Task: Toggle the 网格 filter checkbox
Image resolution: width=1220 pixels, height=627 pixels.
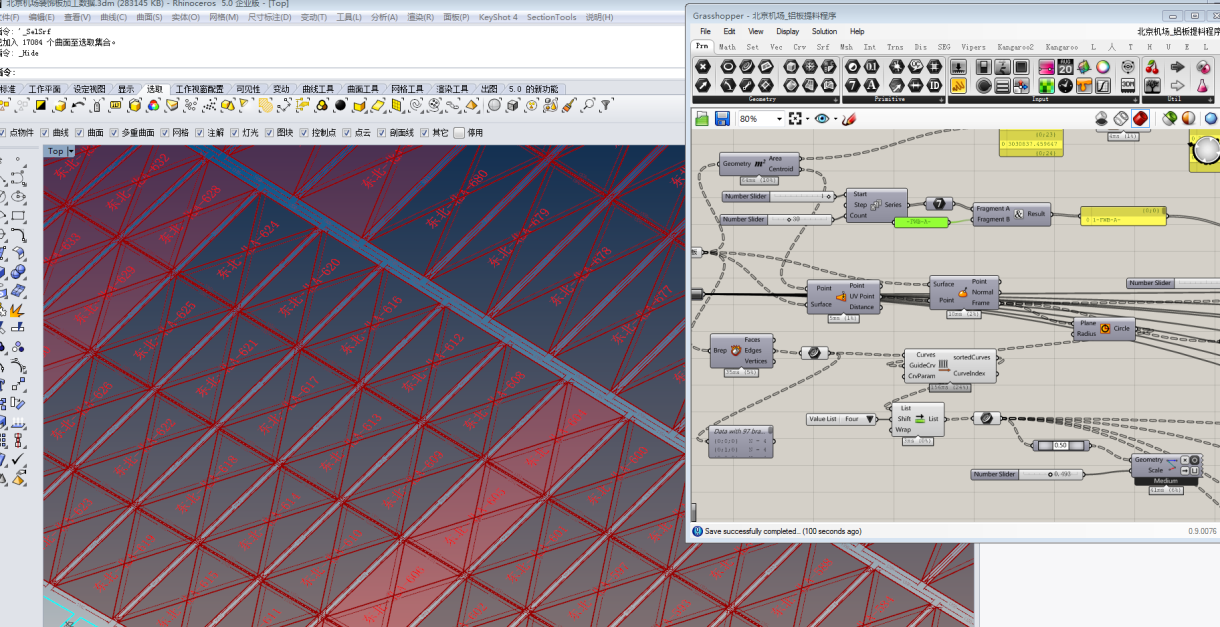Action: 166,133
